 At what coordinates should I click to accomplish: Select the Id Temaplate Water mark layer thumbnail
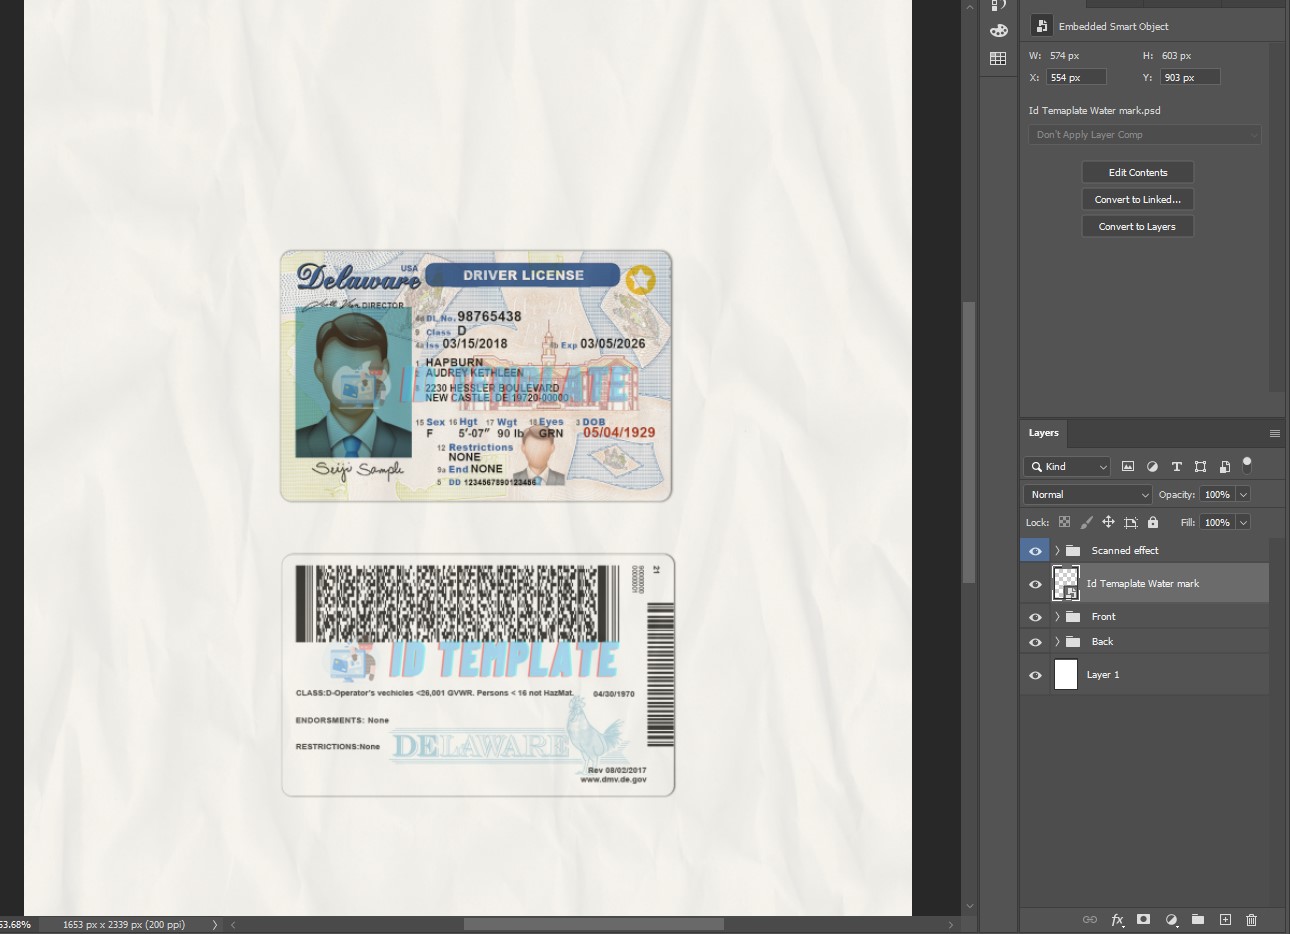tap(1066, 584)
